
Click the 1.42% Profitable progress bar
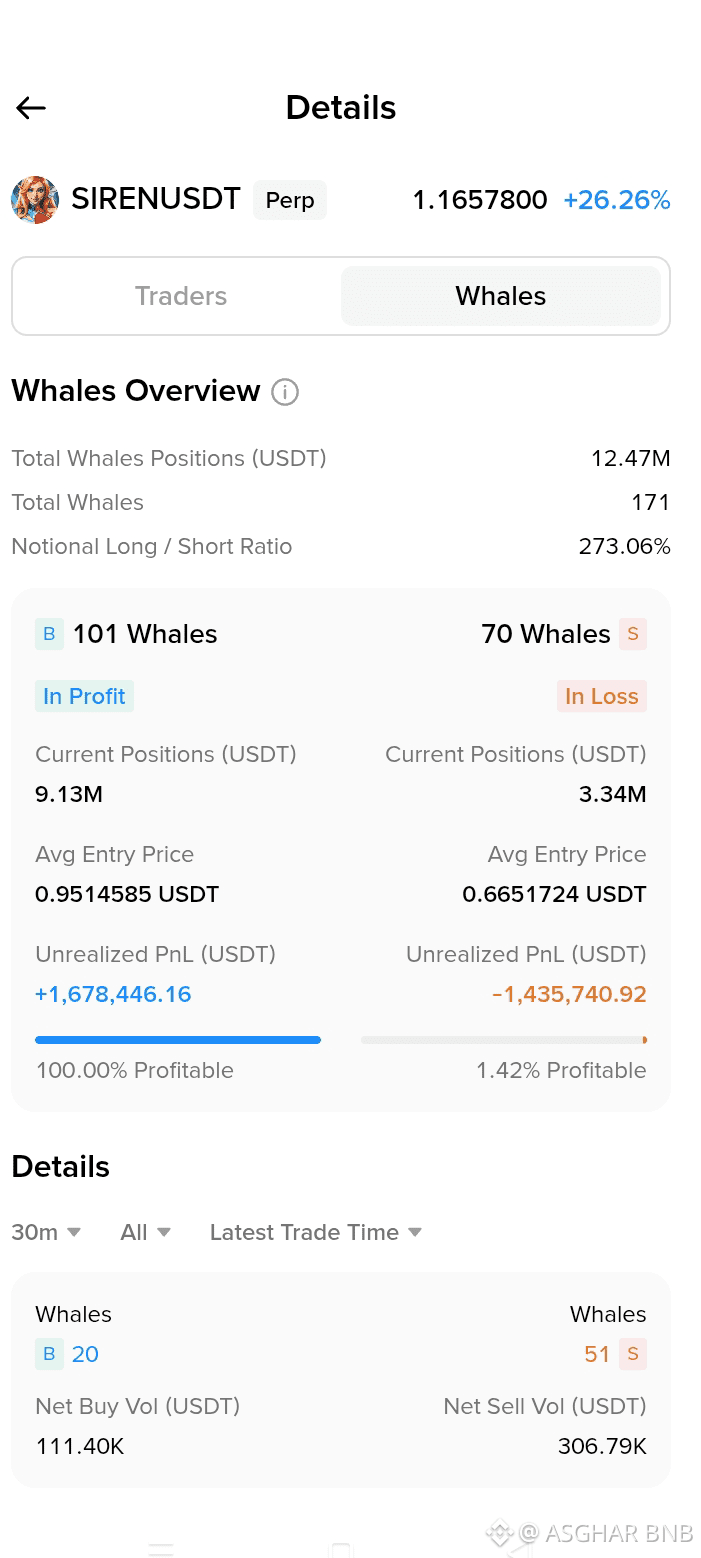pos(504,1040)
